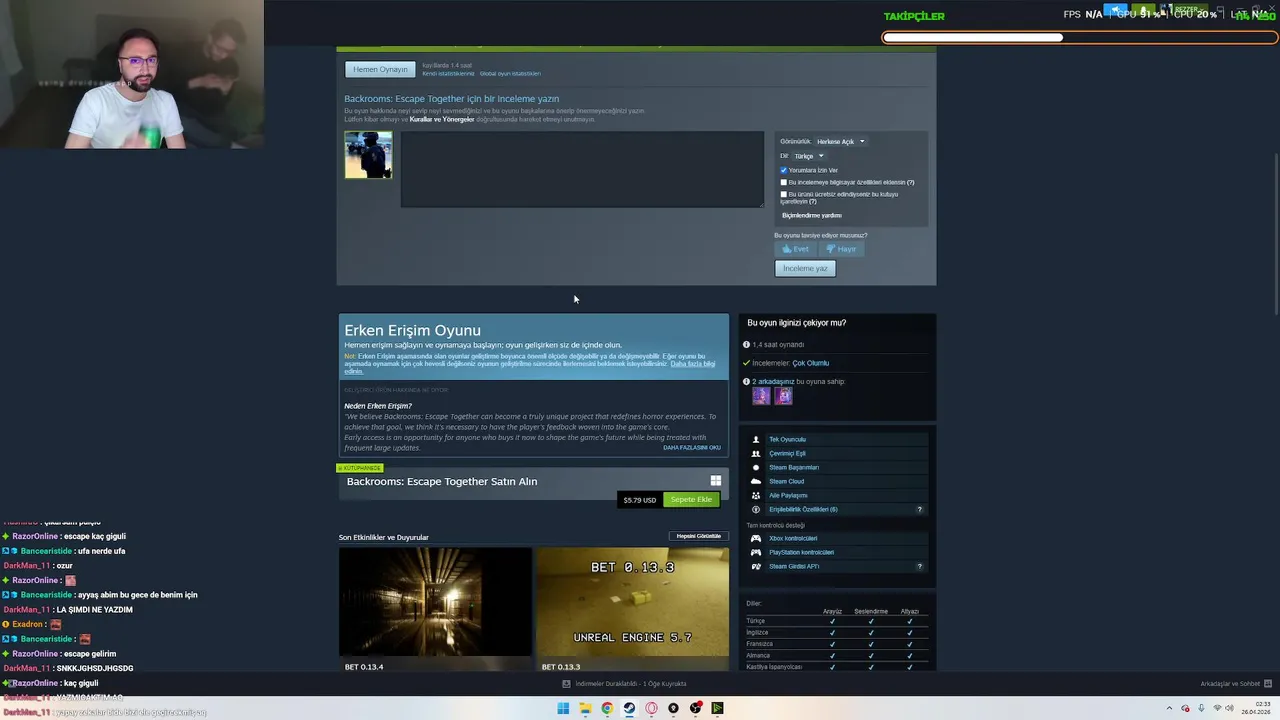The width and height of the screenshot is (1280, 720).
Task: Click the green arrow app in taskbar
Action: 717,708
